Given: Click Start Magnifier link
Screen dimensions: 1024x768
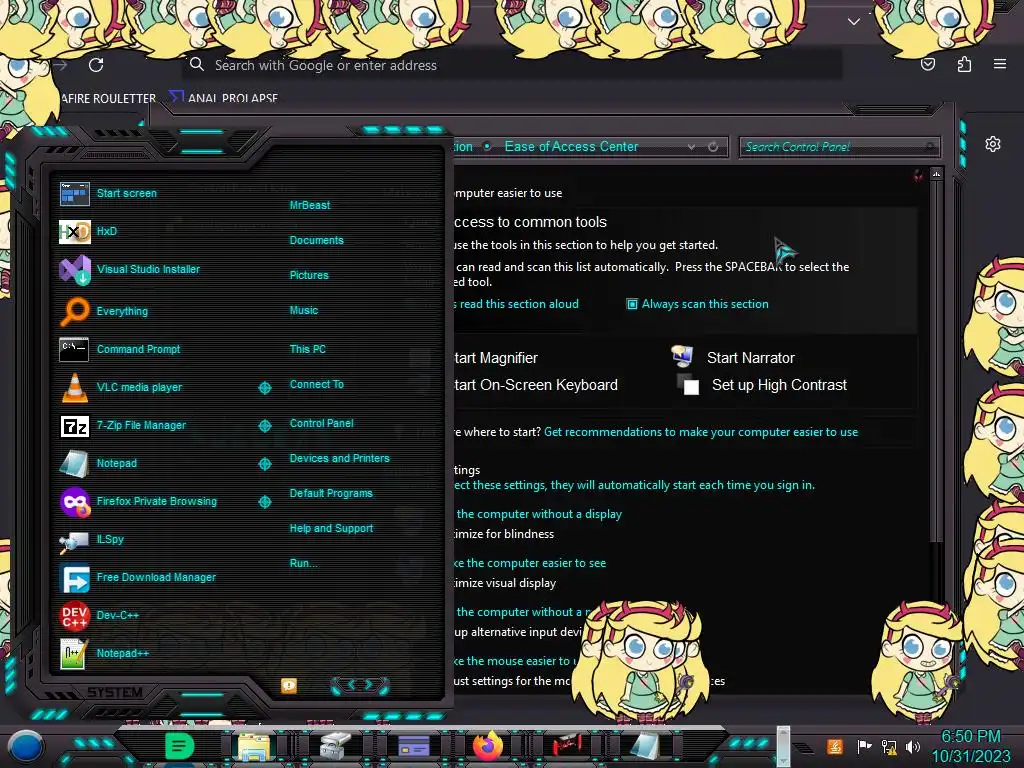Looking at the screenshot, I should (496, 358).
